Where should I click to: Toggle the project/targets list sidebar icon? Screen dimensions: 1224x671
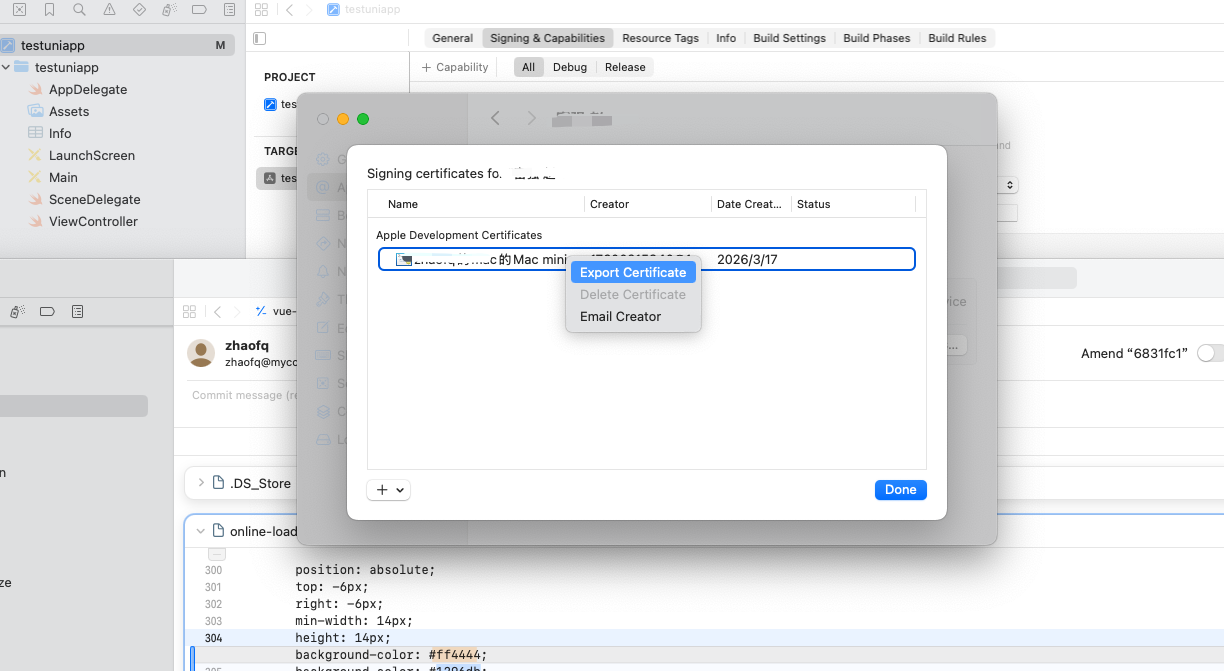click(x=260, y=38)
